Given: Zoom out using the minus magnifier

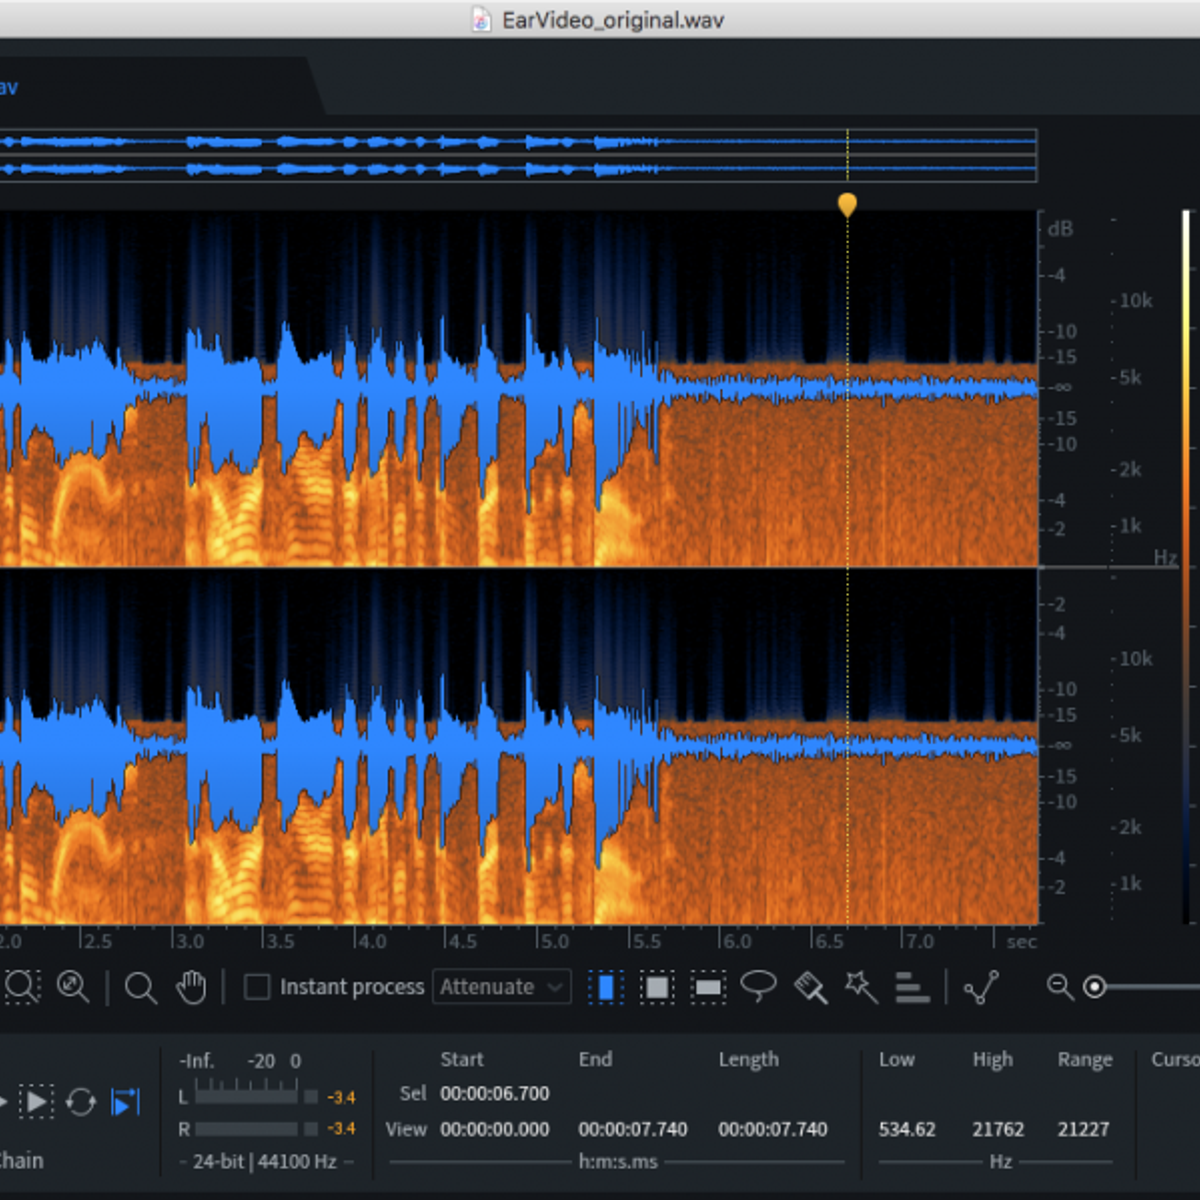Looking at the screenshot, I should [1058, 987].
